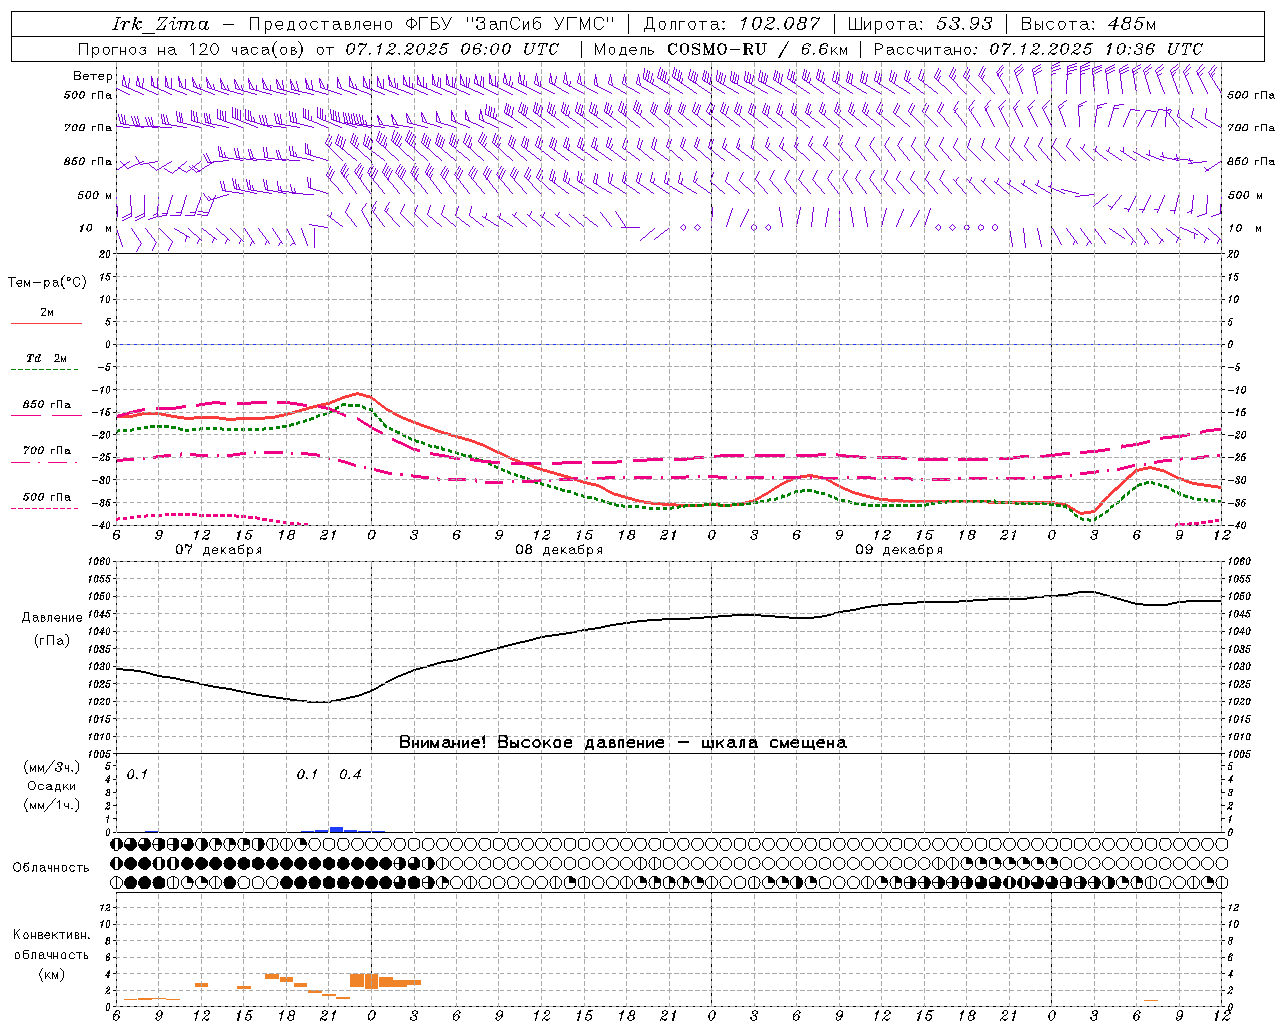Click the (мм/1ч.) precipitation unit label

51,805
